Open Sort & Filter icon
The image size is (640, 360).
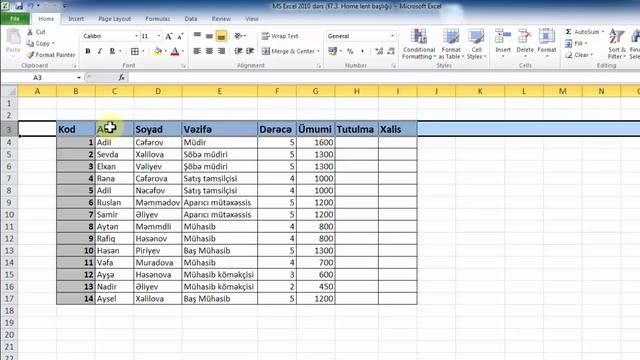616,37
